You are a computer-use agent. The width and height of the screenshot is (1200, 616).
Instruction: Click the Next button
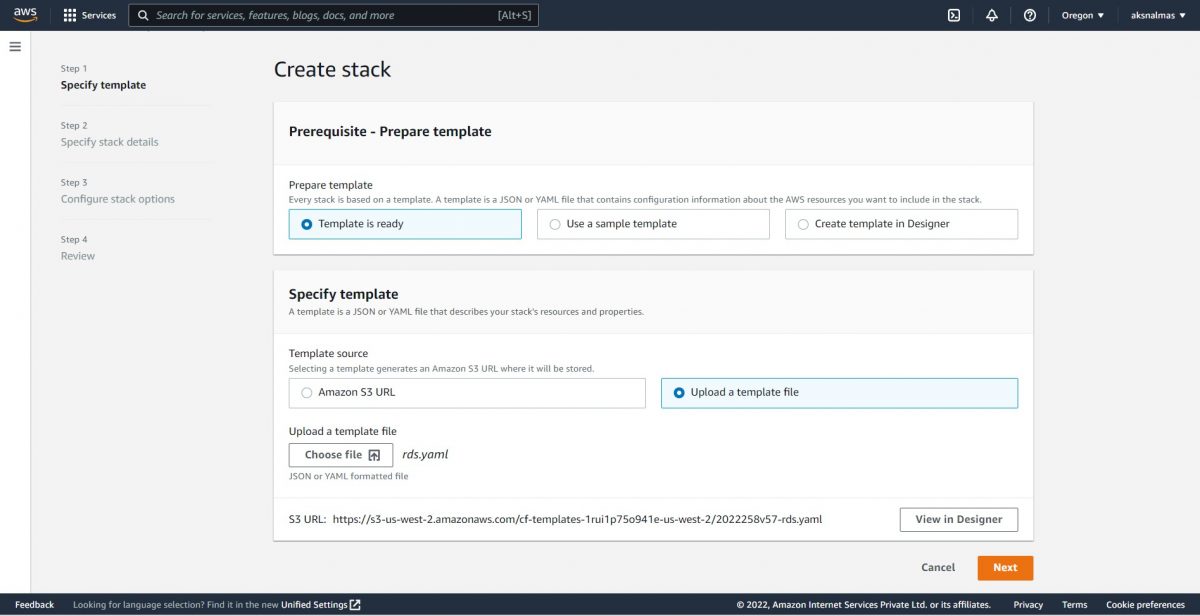click(x=1004, y=567)
